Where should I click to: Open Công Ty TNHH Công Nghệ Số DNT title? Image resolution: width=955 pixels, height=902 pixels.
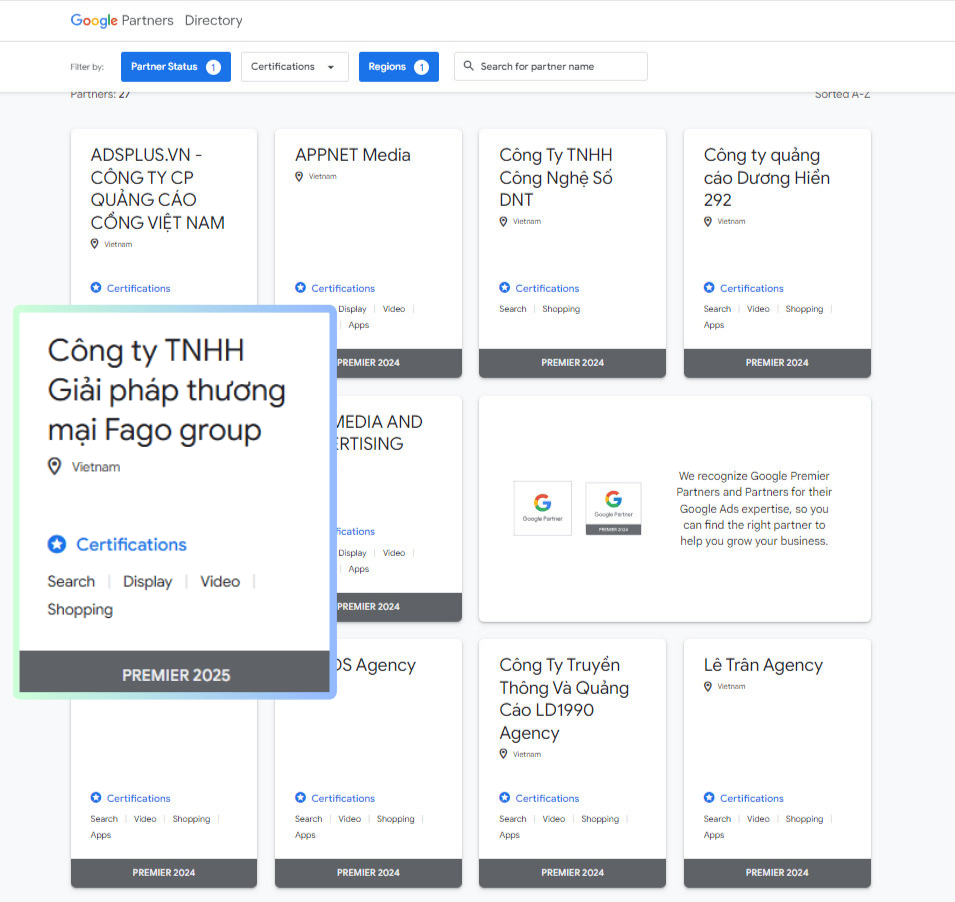pyautogui.click(x=556, y=177)
